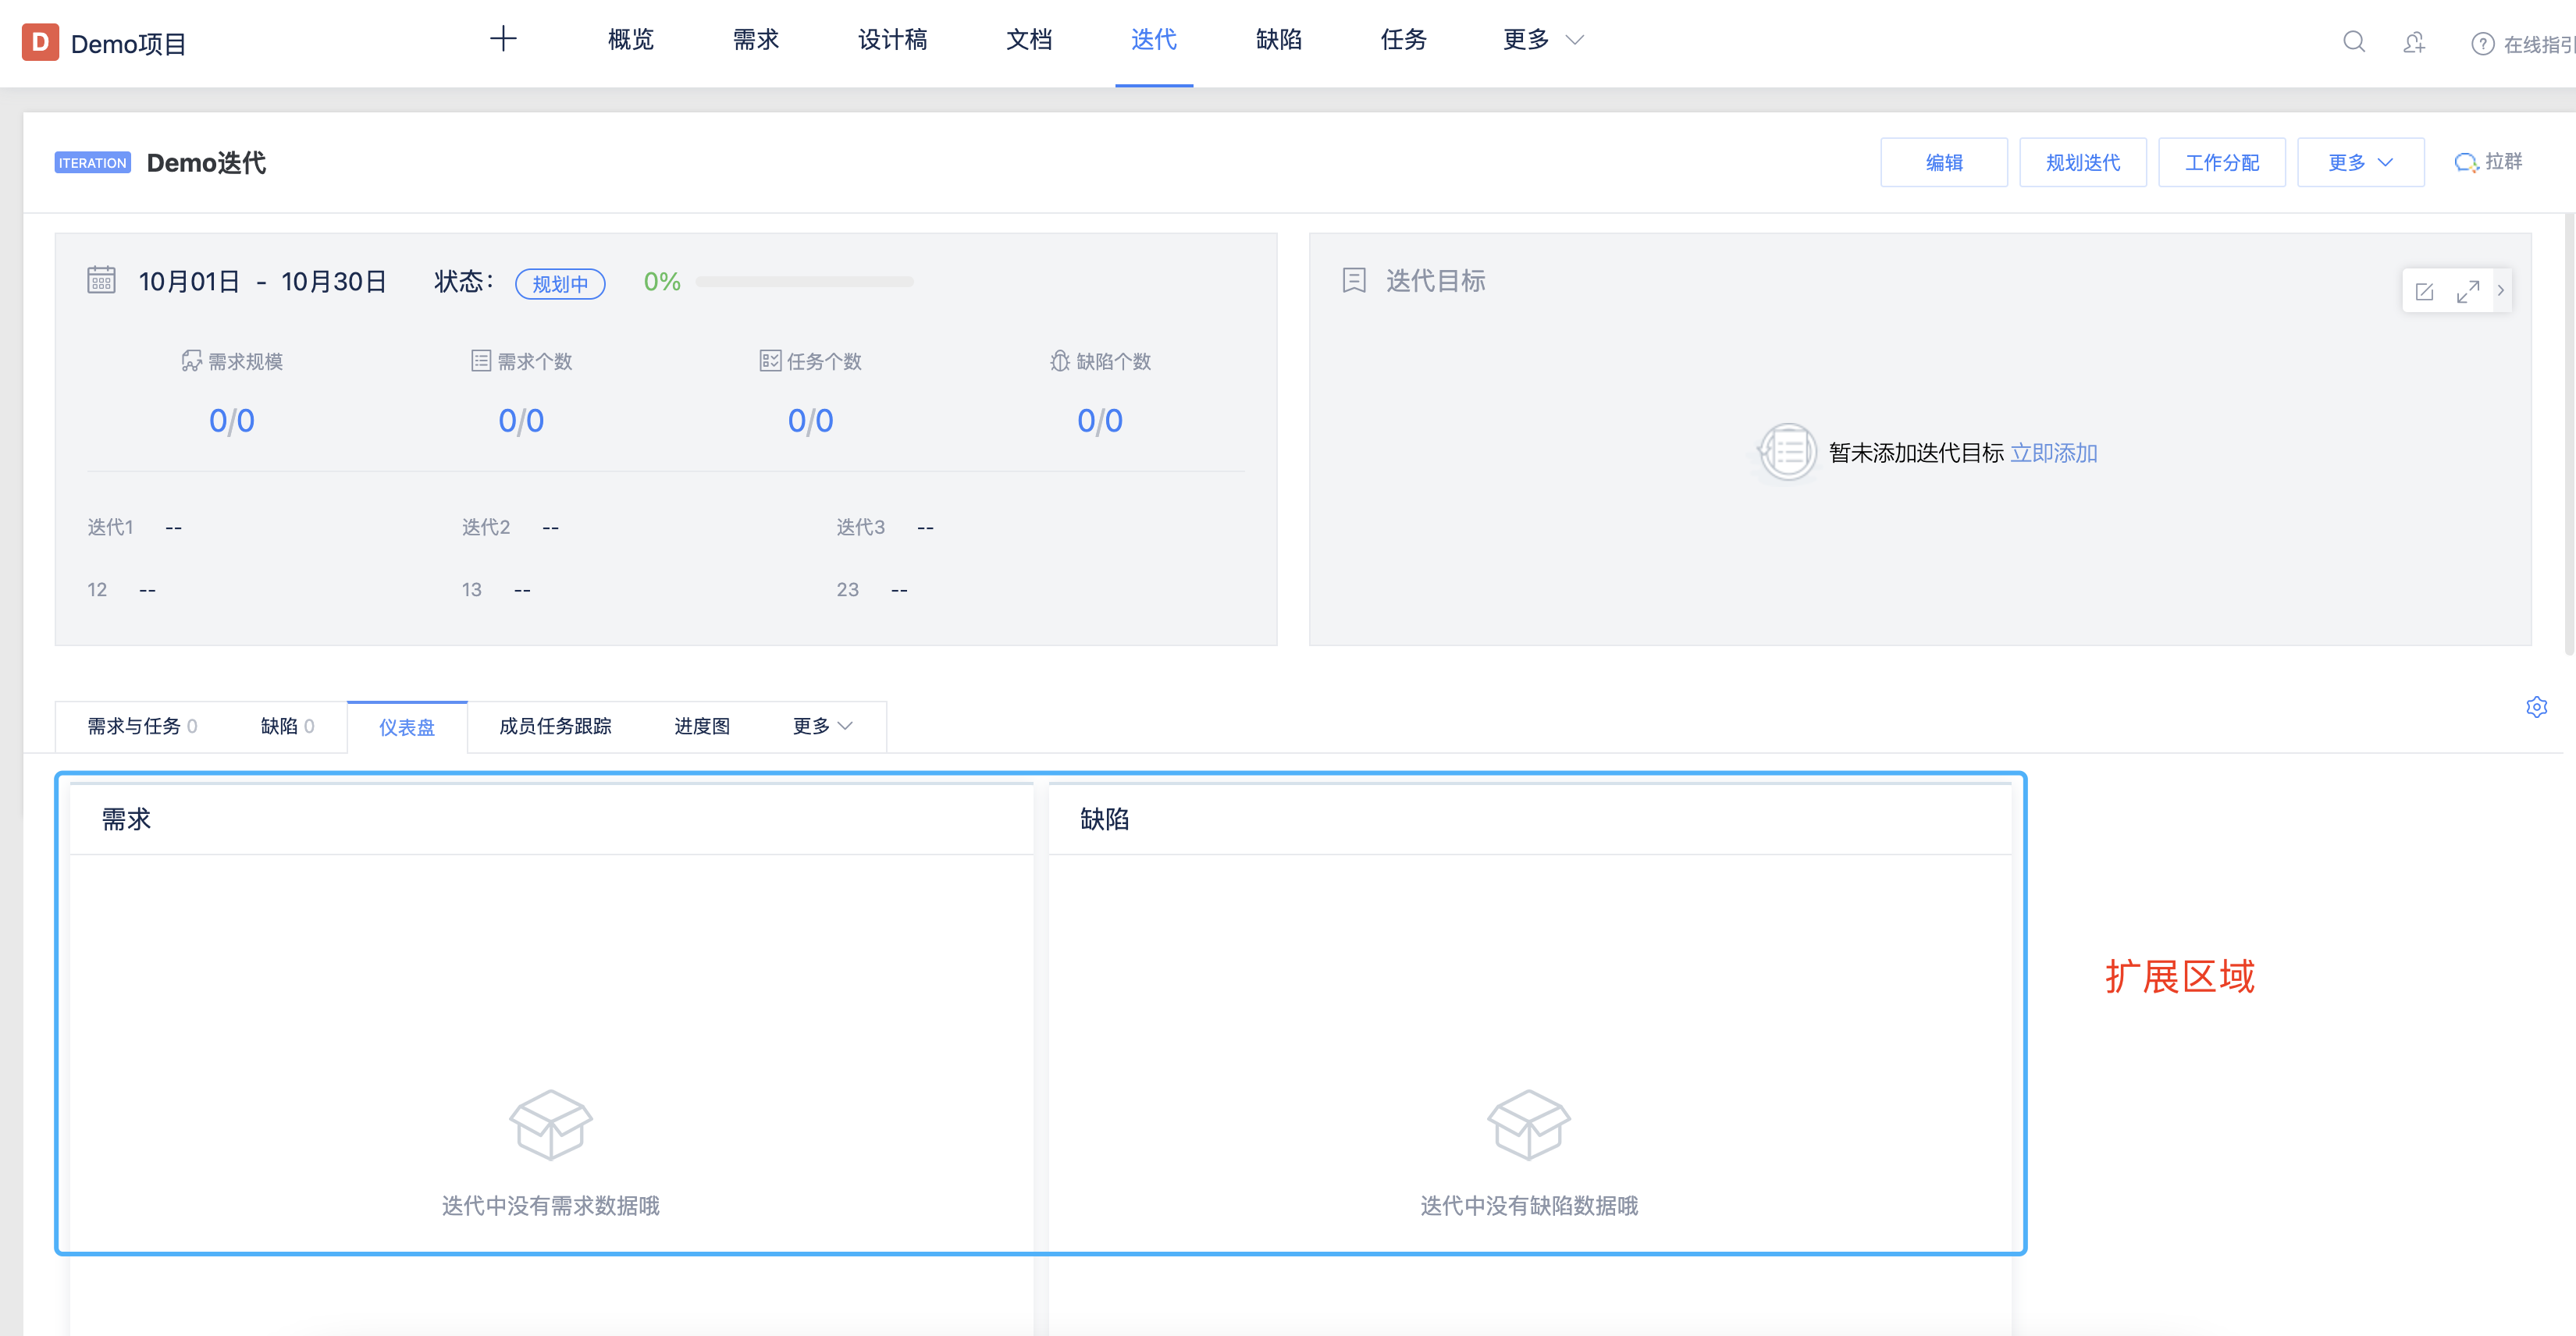
Task: Click the 在线指引 help icon
Action: pyautogui.click(x=2482, y=44)
